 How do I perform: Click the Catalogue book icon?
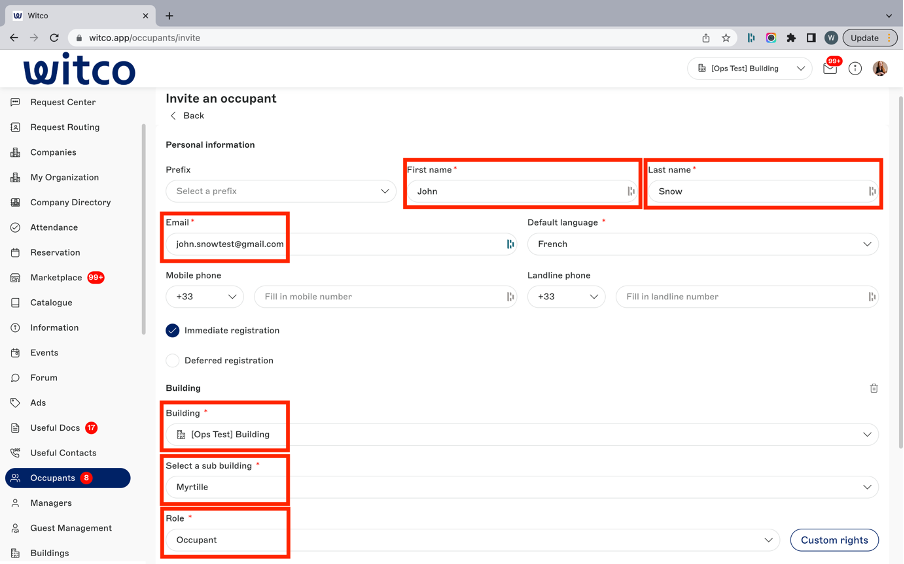pyautogui.click(x=16, y=303)
